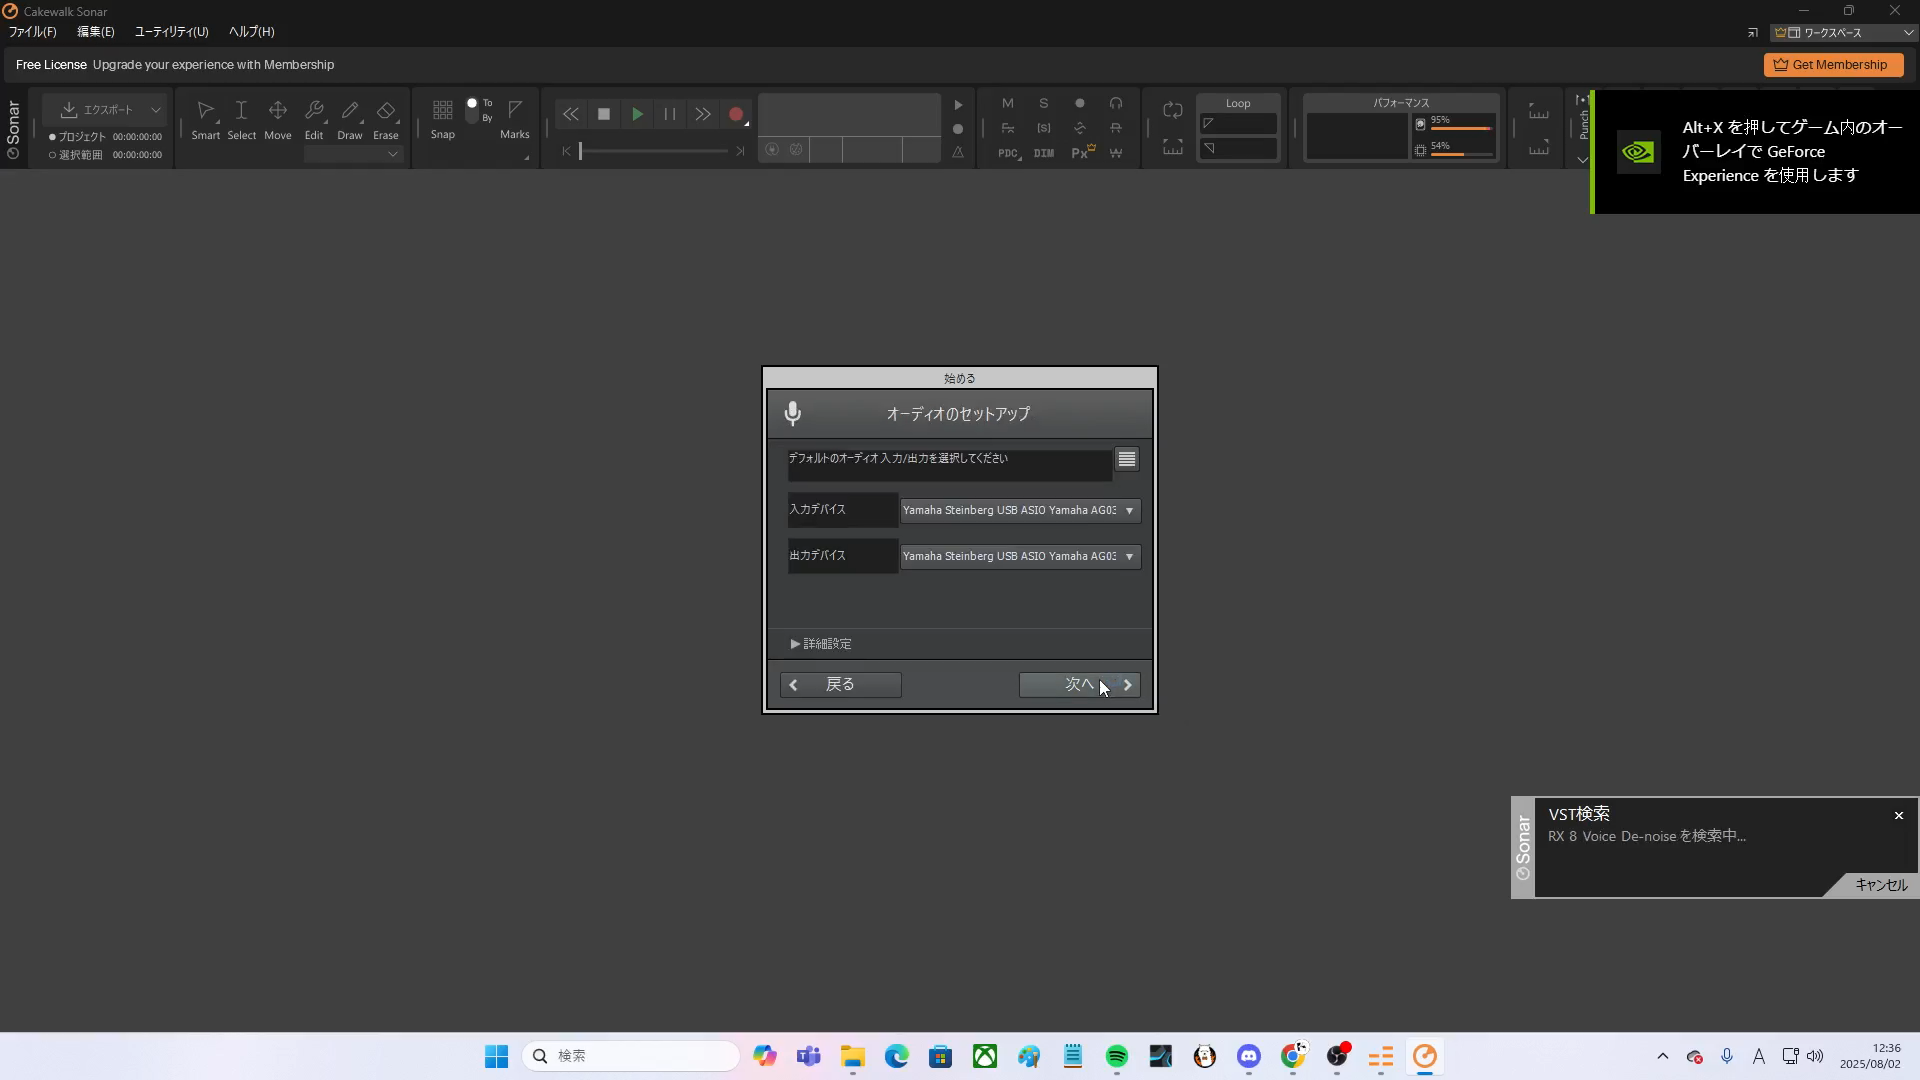
Task: Click the CPU usage 54% meter
Action: point(1454,150)
